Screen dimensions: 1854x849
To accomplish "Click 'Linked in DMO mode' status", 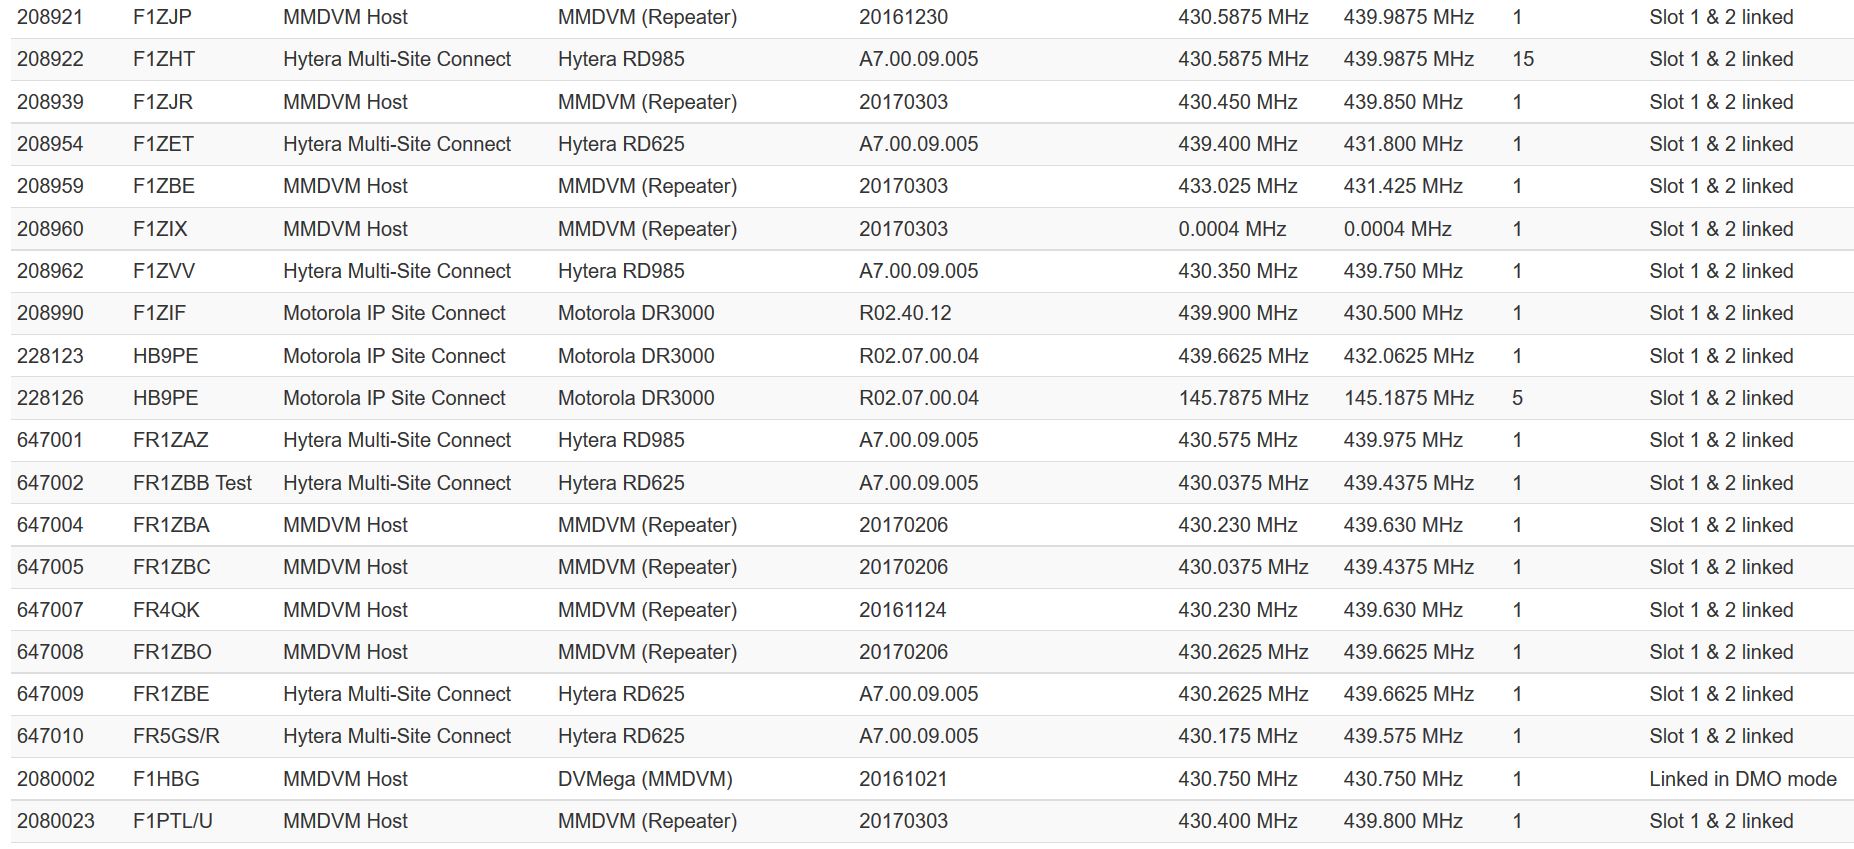I will click(1742, 779).
